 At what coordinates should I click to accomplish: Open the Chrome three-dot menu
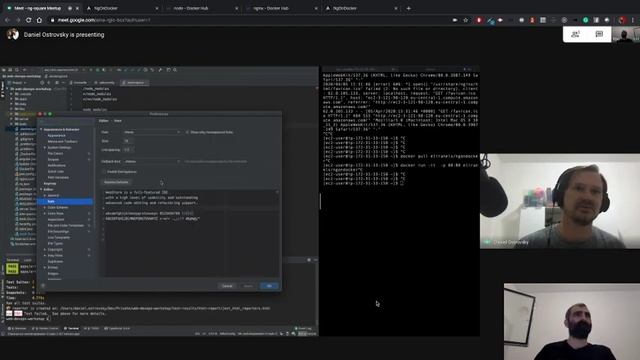[633, 20]
